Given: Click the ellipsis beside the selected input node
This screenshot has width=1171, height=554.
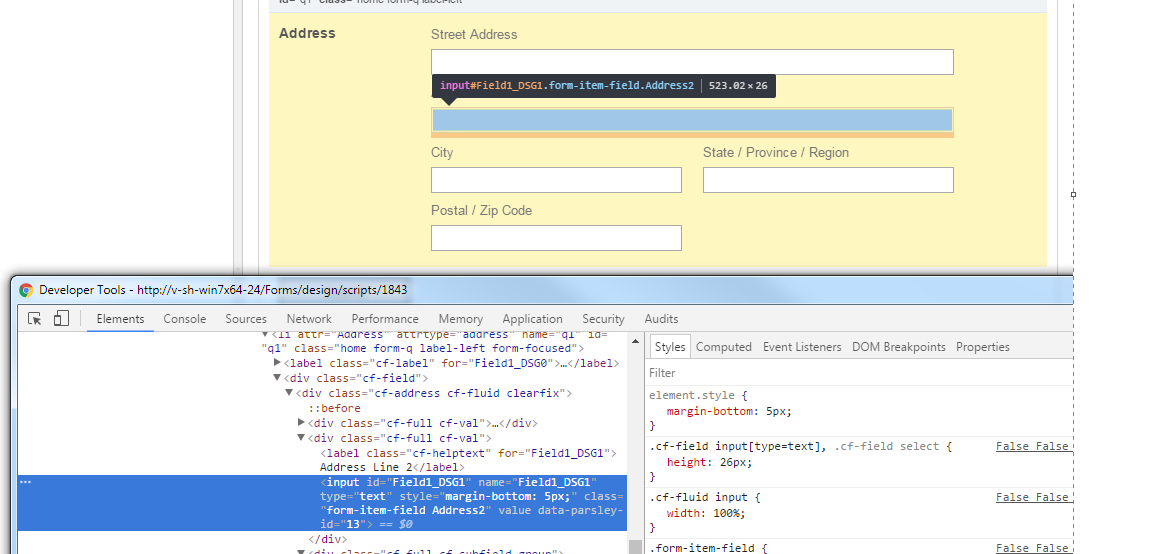Looking at the screenshot, I should [x=26, y=482].
